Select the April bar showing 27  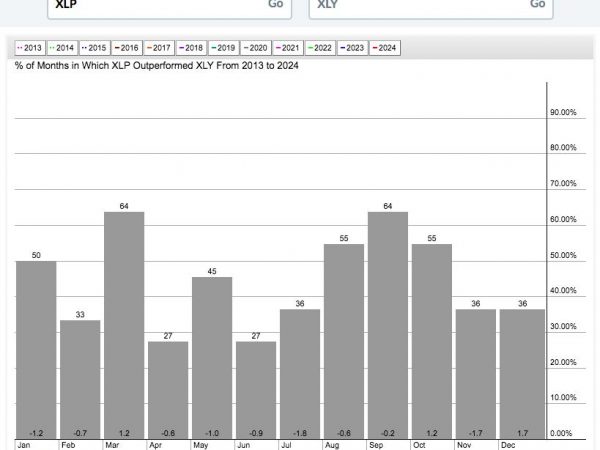pos(168,390)
